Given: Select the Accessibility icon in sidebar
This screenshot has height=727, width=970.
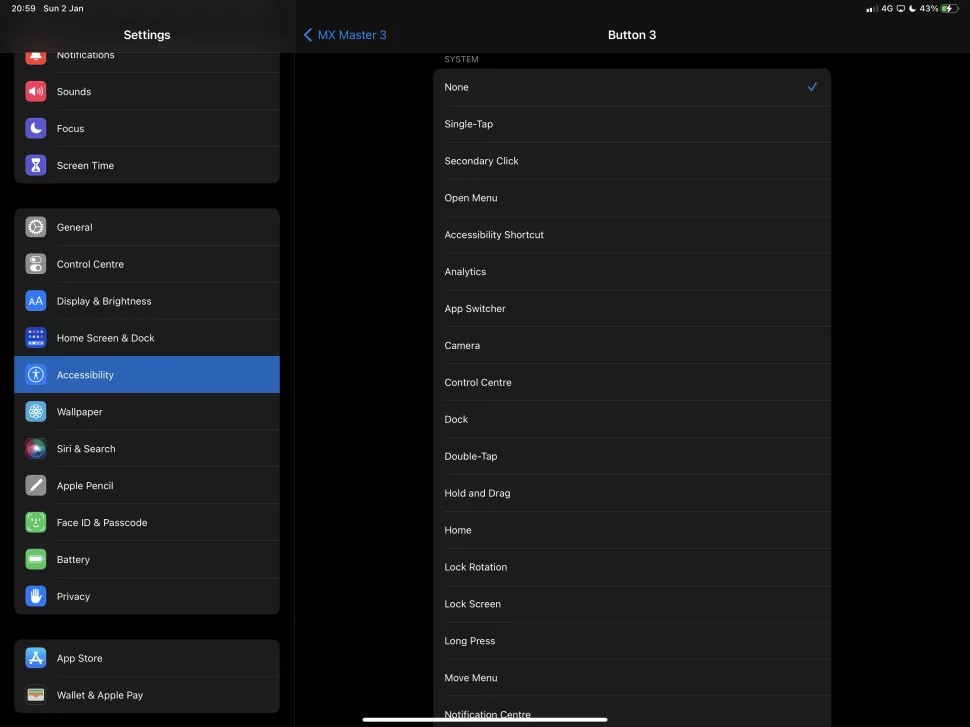Looking at the screenshot, I should pos(35,374).
